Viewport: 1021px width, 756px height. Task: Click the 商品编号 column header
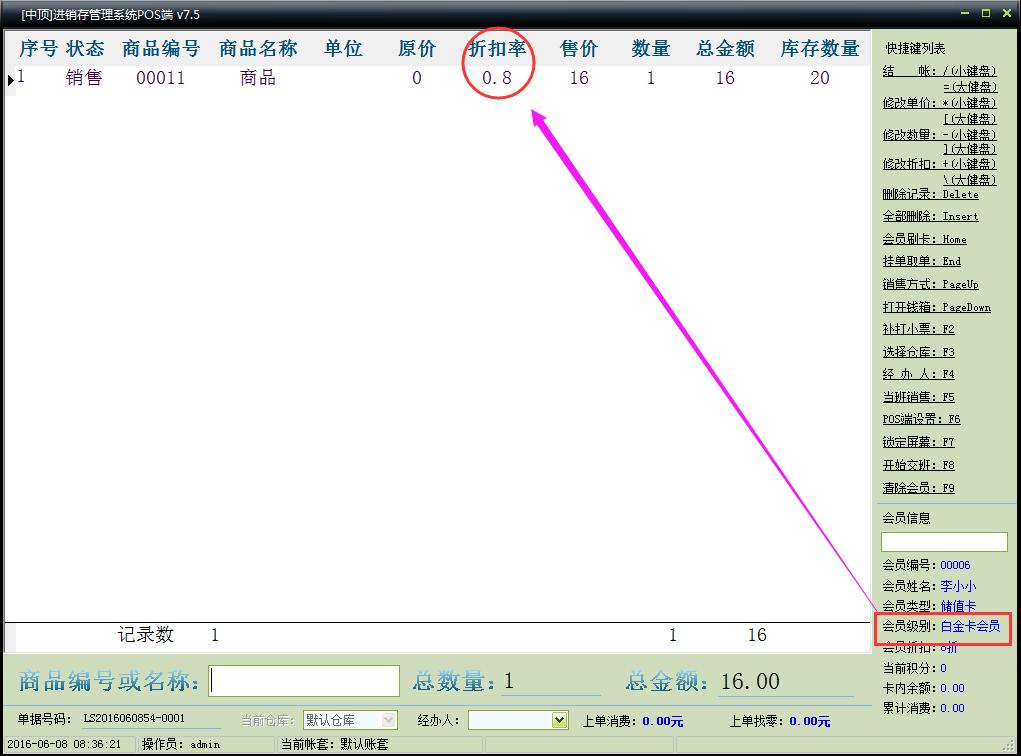[161, 48]
